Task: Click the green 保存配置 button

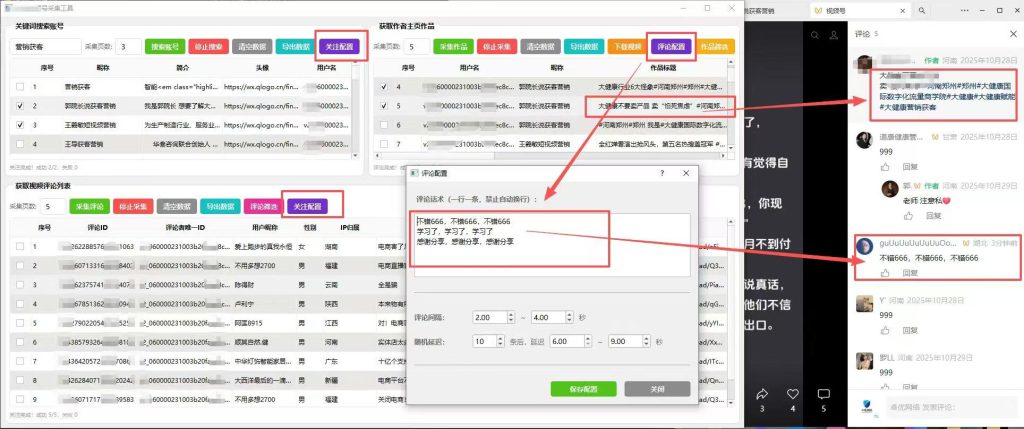Action: pos(583,389)
